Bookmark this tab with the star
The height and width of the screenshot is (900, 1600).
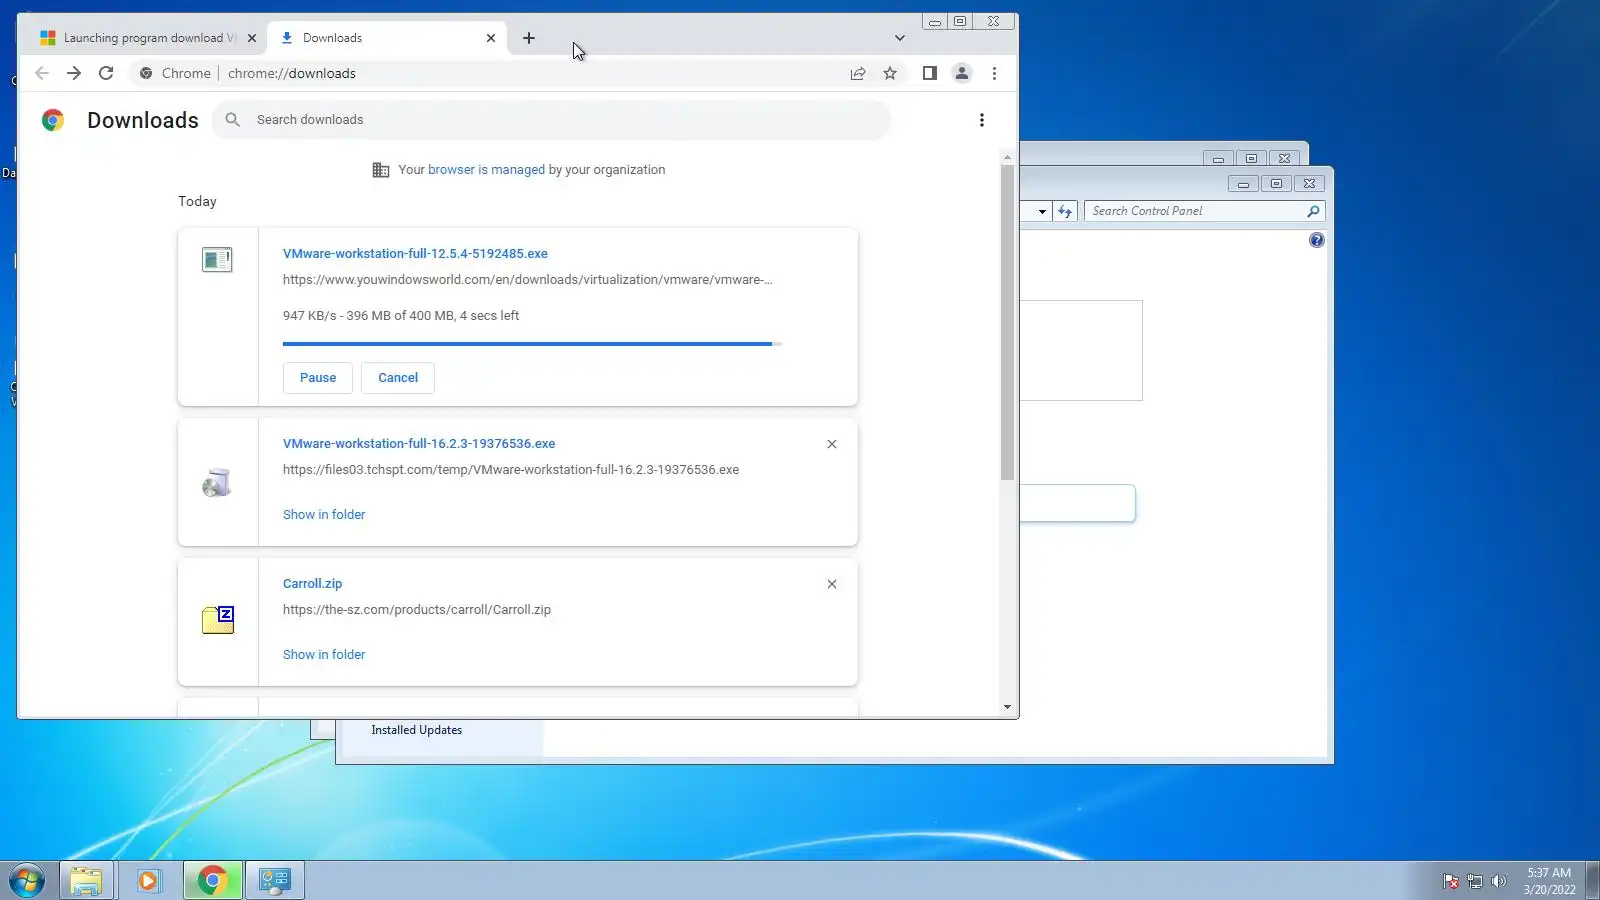(890, 73)
